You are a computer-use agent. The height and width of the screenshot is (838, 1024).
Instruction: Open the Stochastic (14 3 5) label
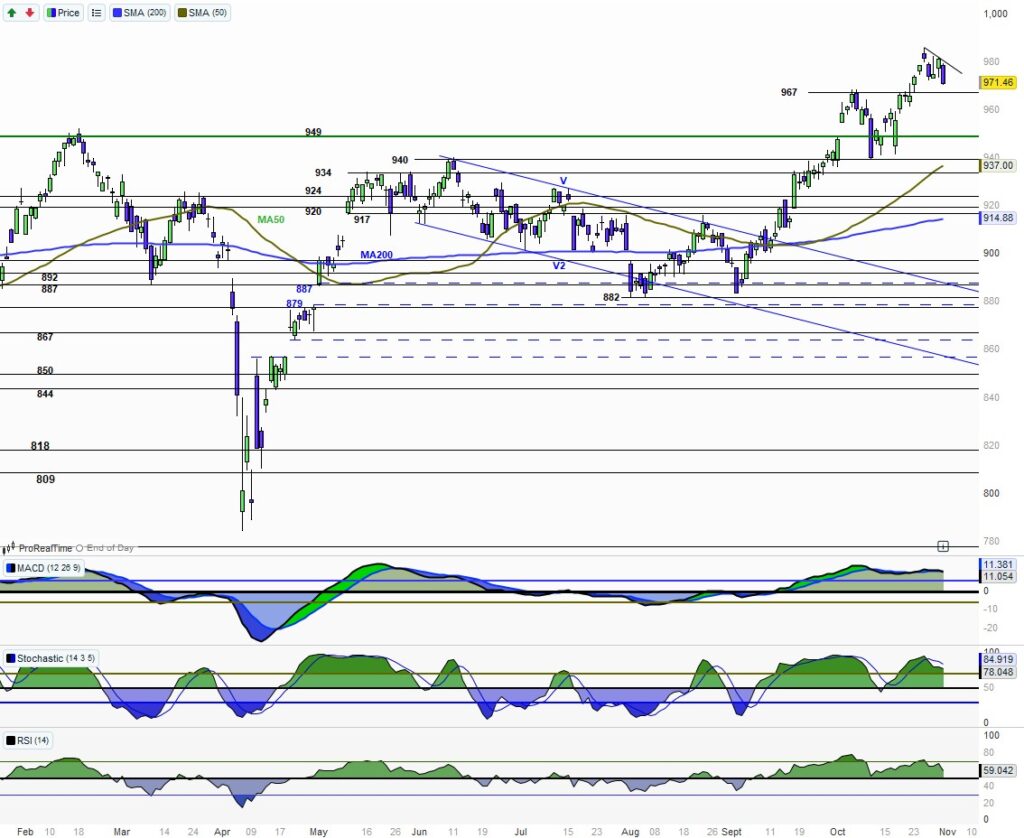click(x=50, y=658)
